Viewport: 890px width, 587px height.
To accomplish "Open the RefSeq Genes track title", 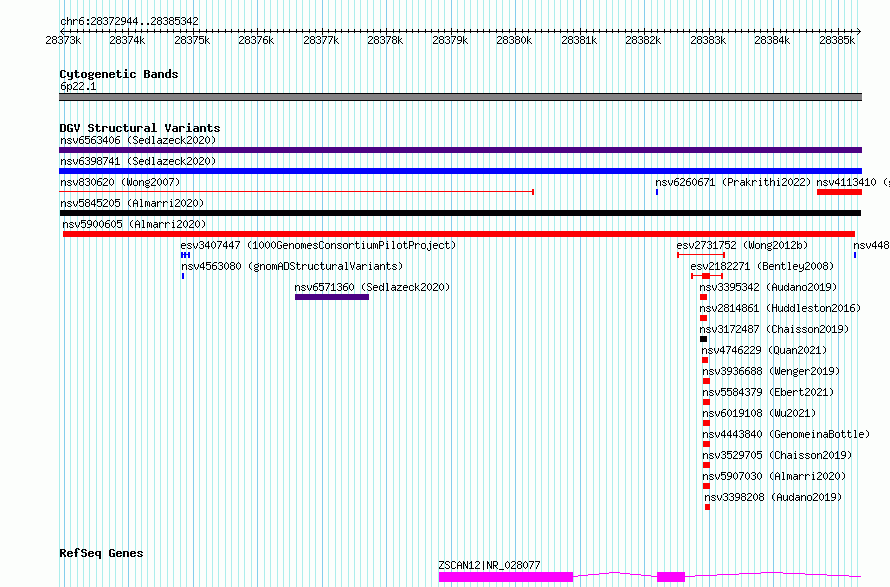I will (101, 553).
